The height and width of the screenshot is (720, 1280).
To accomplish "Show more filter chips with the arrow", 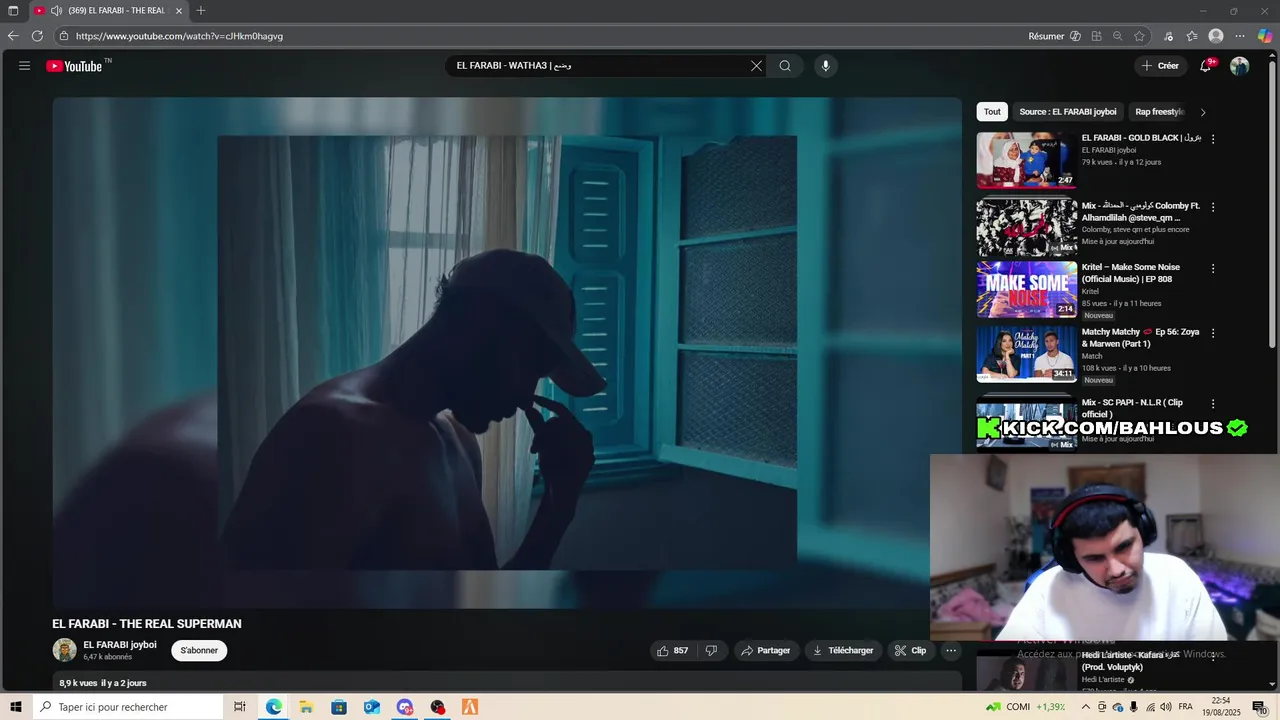I will [1203, 112].
